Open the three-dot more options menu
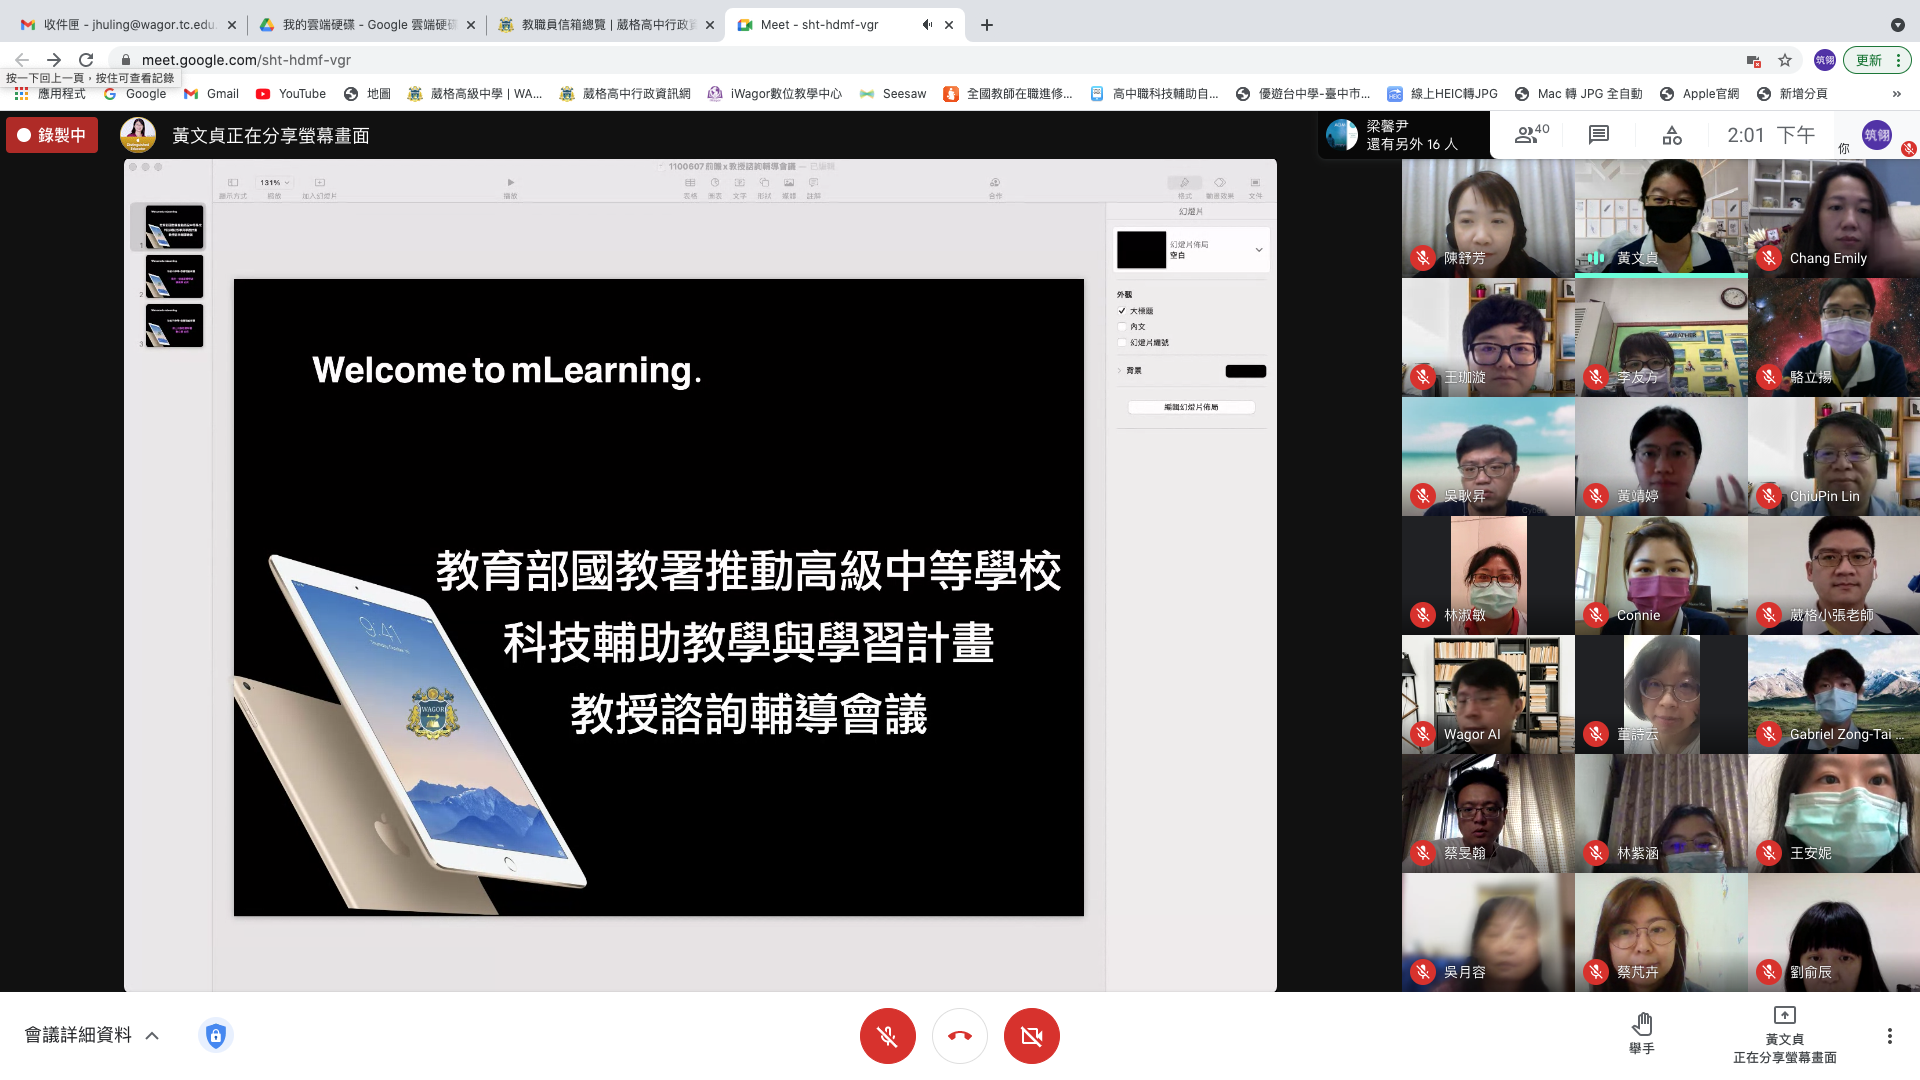 click(x=1889, y=1036)
